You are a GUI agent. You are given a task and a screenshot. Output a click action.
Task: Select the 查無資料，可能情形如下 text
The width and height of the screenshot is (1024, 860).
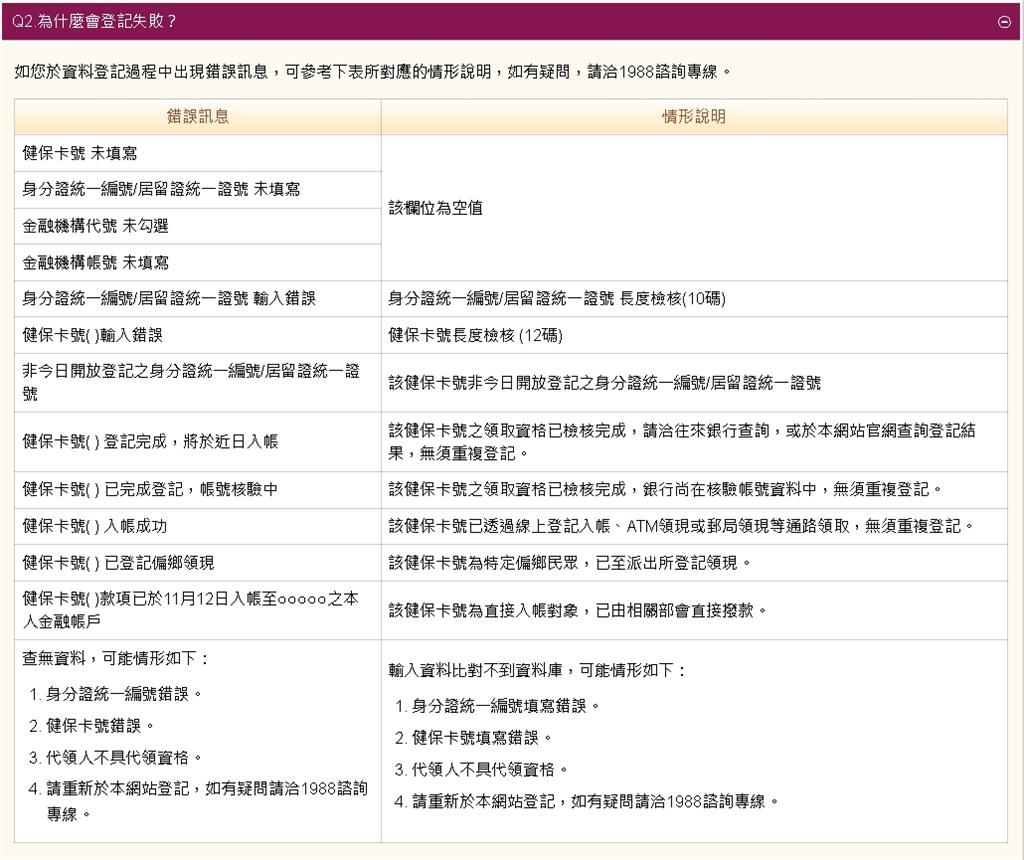pos(115,659)
